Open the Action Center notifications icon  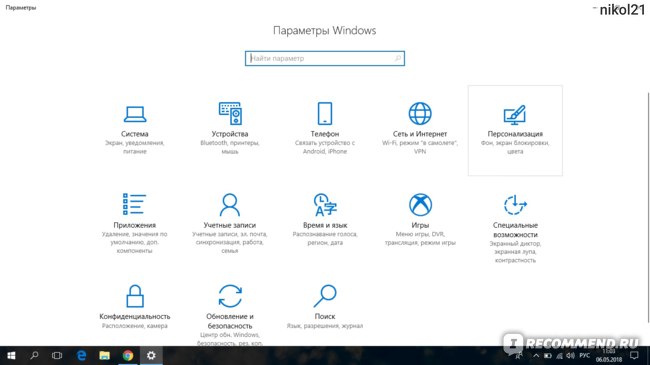tap(634, 355)
